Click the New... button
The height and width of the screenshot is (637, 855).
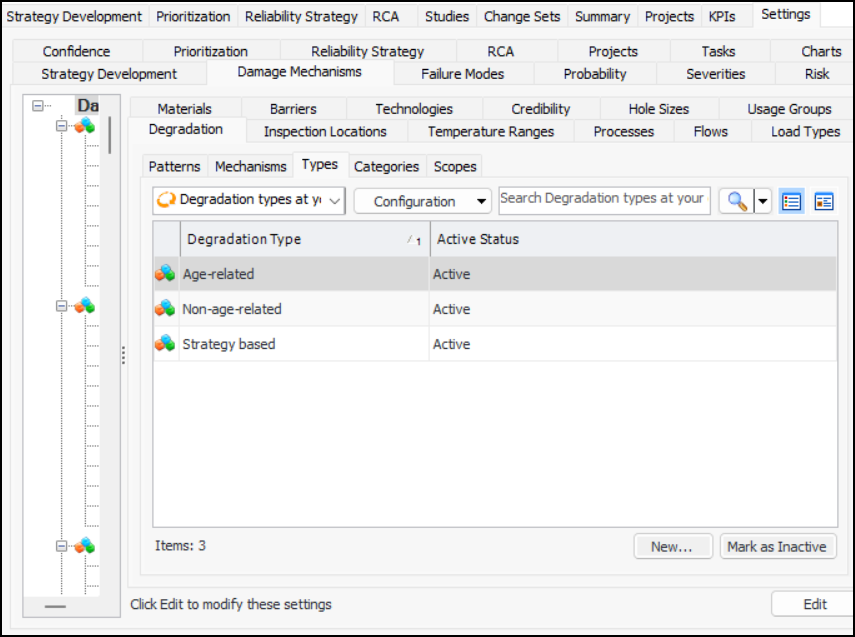pos(672,546)
